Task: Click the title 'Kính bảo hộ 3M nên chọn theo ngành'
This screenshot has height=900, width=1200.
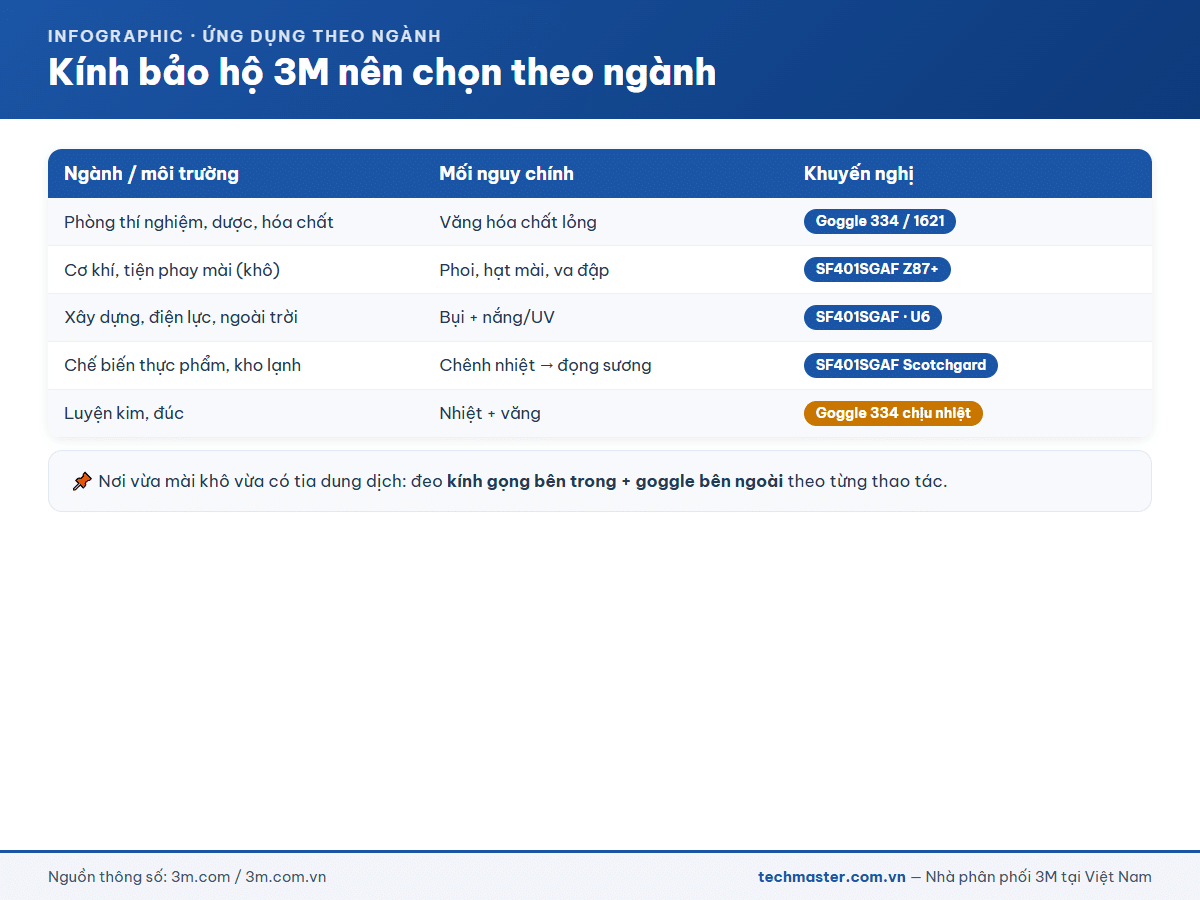Action: click(x=382, y=73)
